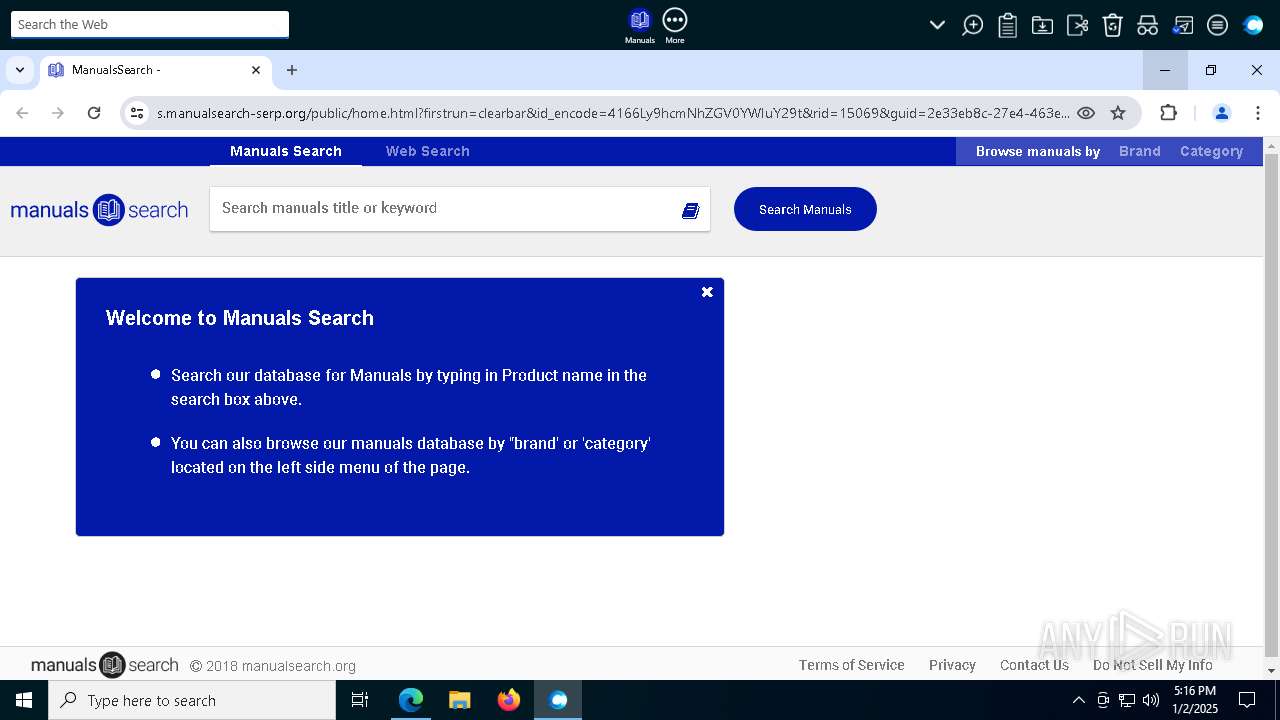This screenshot has width=1280, height=720.
Task: Focus the Search the Web box
Action: [x=150, y=24]
